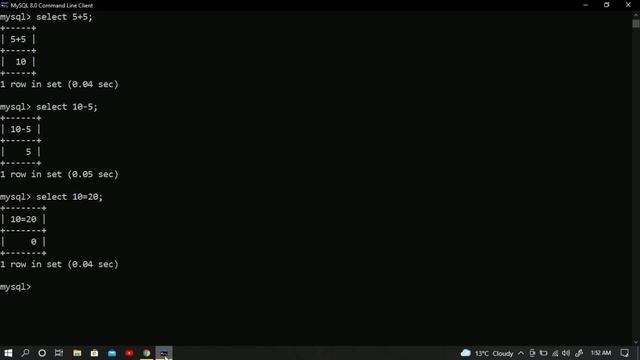
Task: Open Task View on taskbar
Action: [59, 353]
